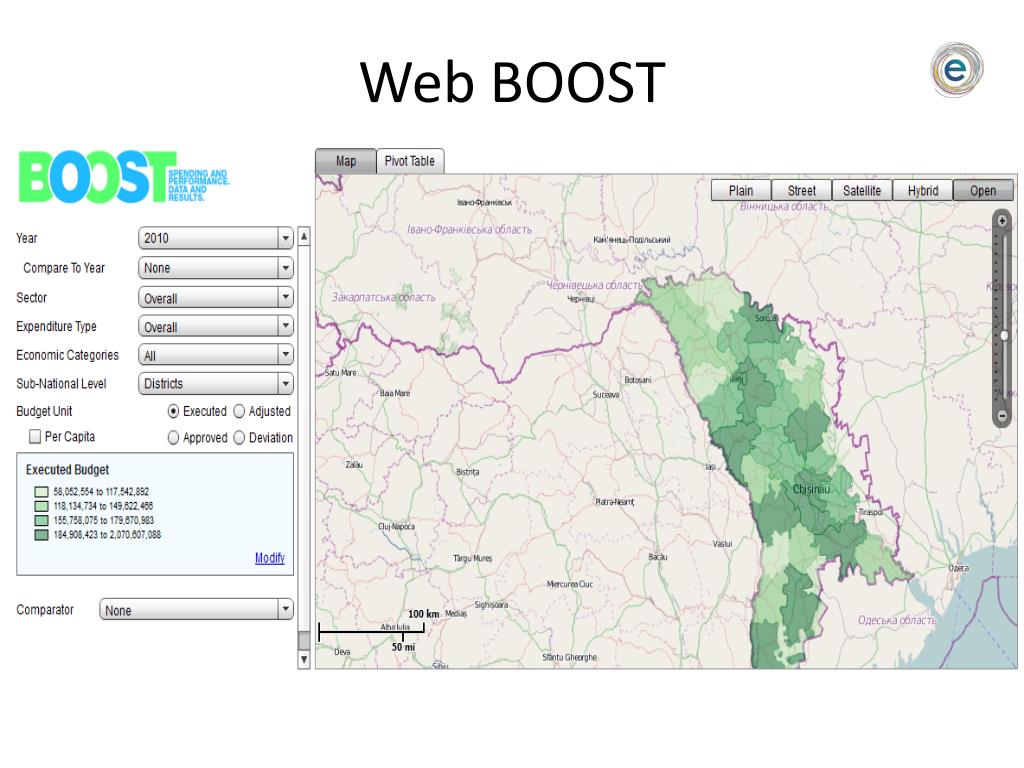The image size is (1024, 768).
Task: Click the Bacau map label
Action: [x=658, y=557]
